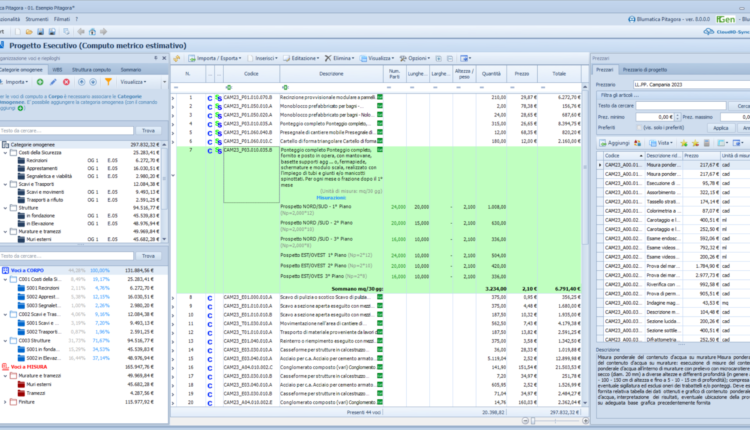Screen dimensions: 750x430
Task: Open Inserisci dropdown menu
Action: (x=263, y=58)
